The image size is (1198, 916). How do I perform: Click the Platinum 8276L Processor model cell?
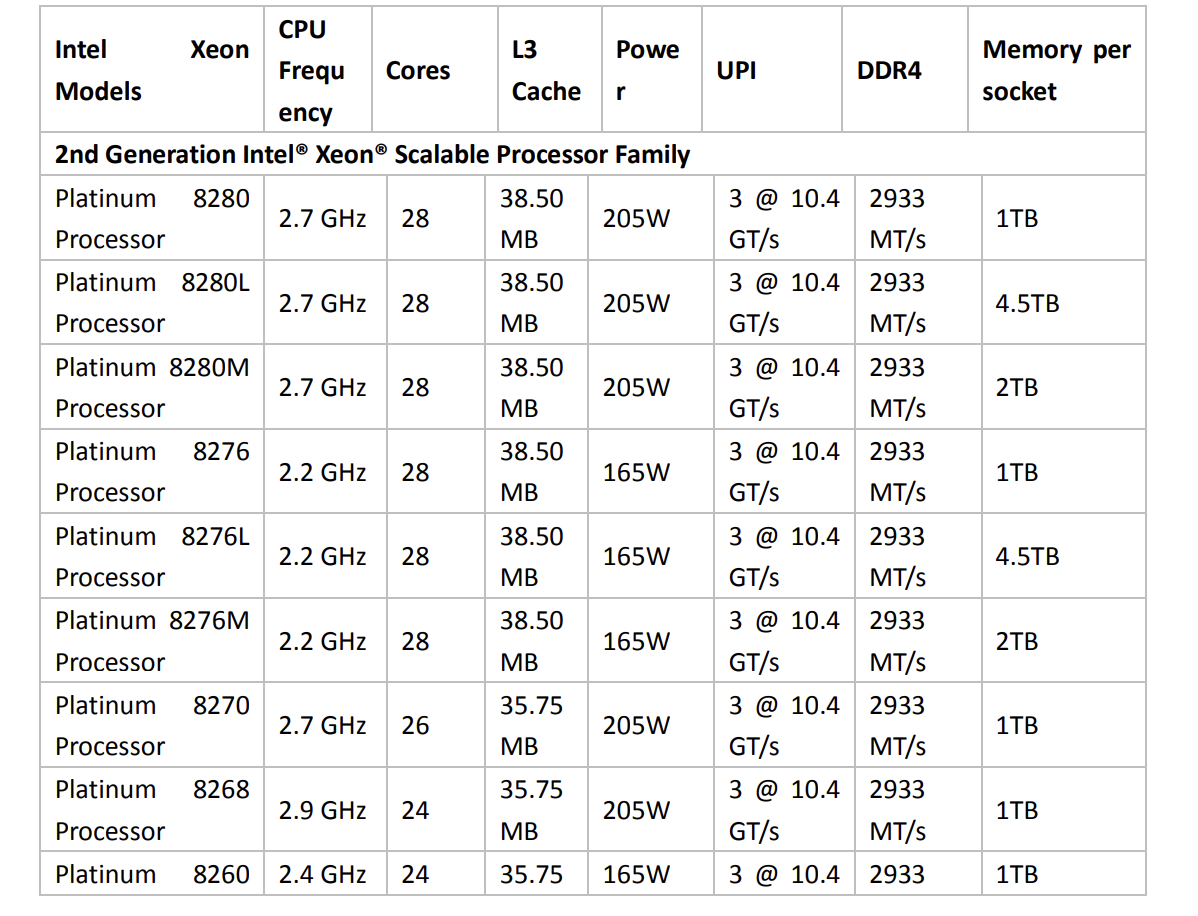click(152, 557)
